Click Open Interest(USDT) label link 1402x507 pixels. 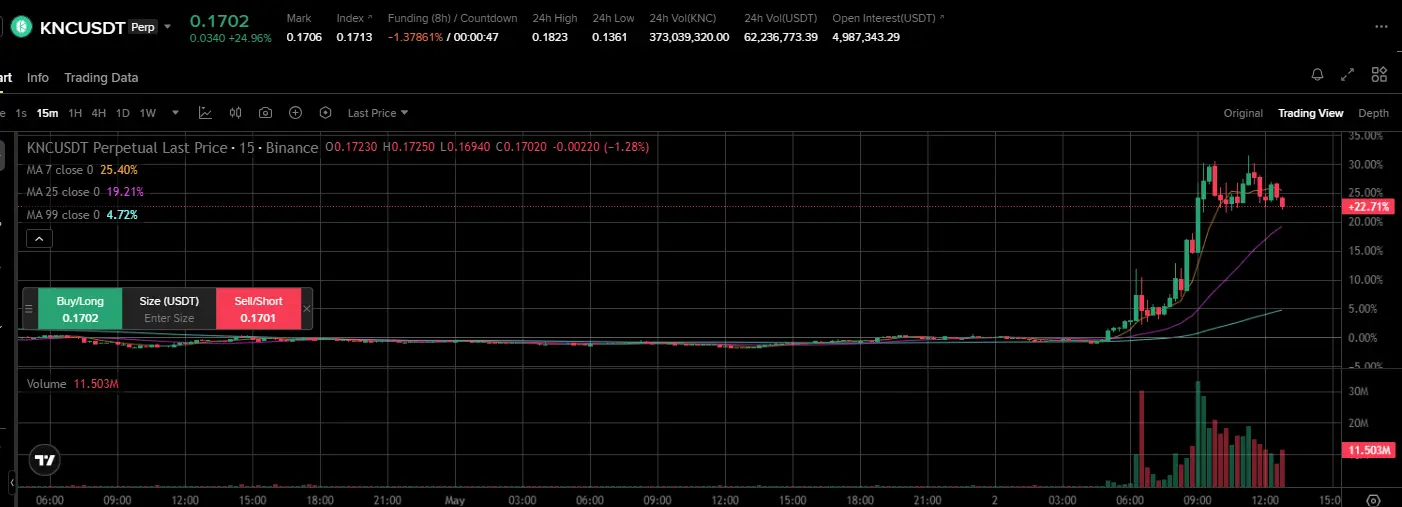coord(888,18)
